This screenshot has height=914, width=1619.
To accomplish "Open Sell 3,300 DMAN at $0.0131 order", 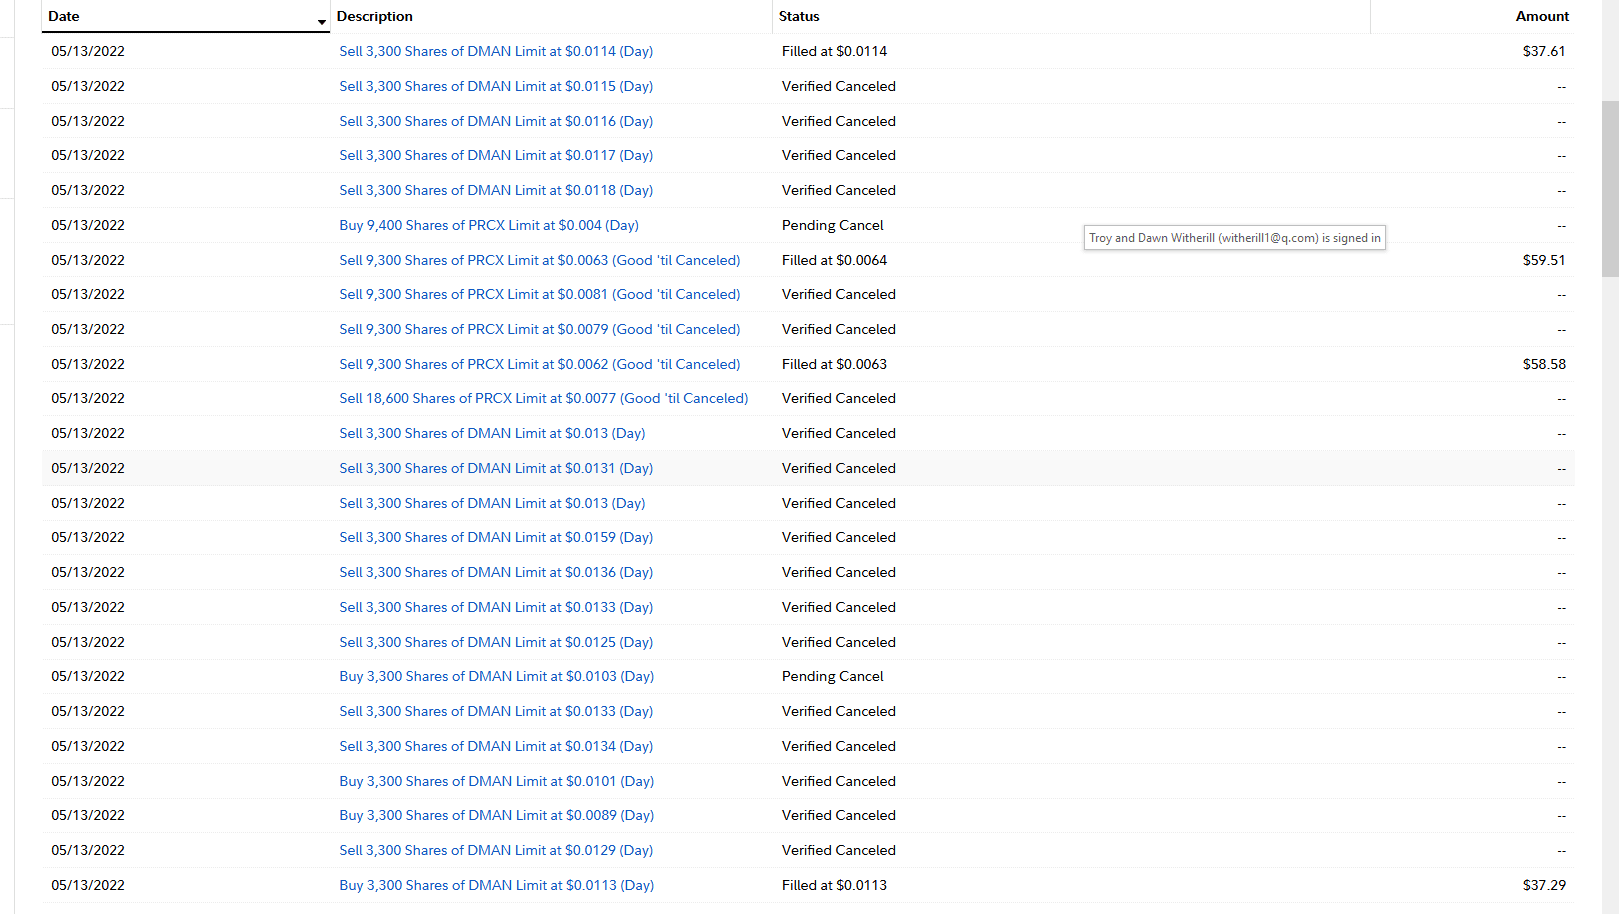I will click(x=495, y=468).
